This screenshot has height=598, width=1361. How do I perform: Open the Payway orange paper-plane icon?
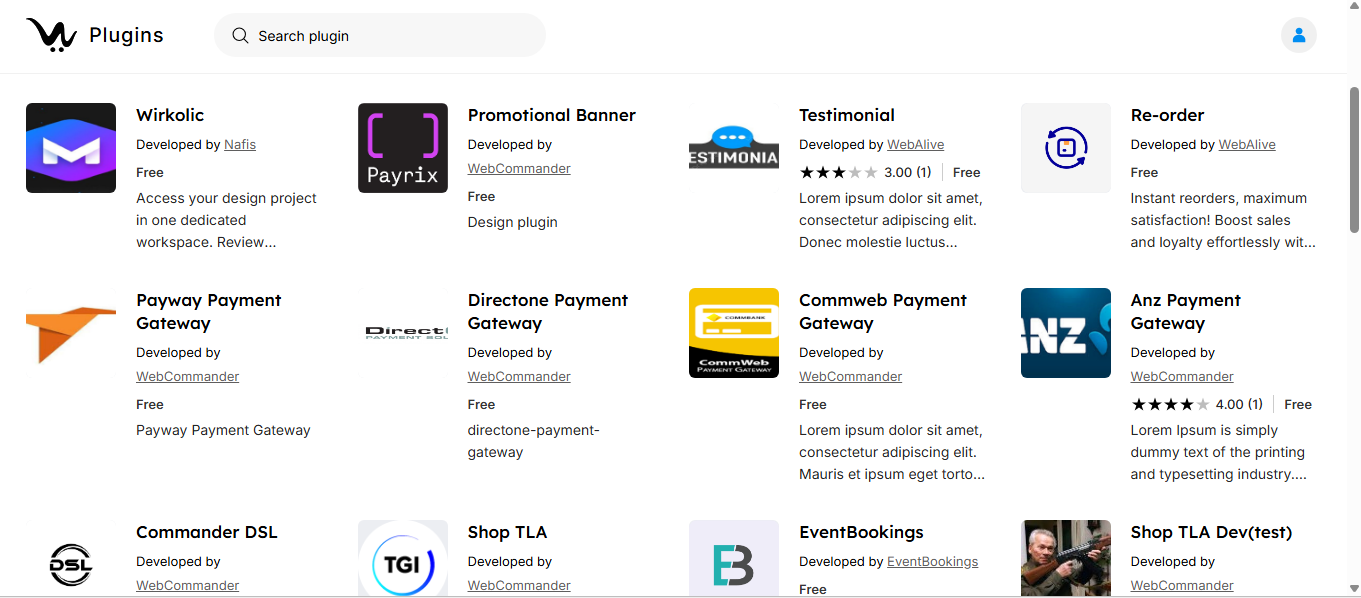(x=71, y=333)
